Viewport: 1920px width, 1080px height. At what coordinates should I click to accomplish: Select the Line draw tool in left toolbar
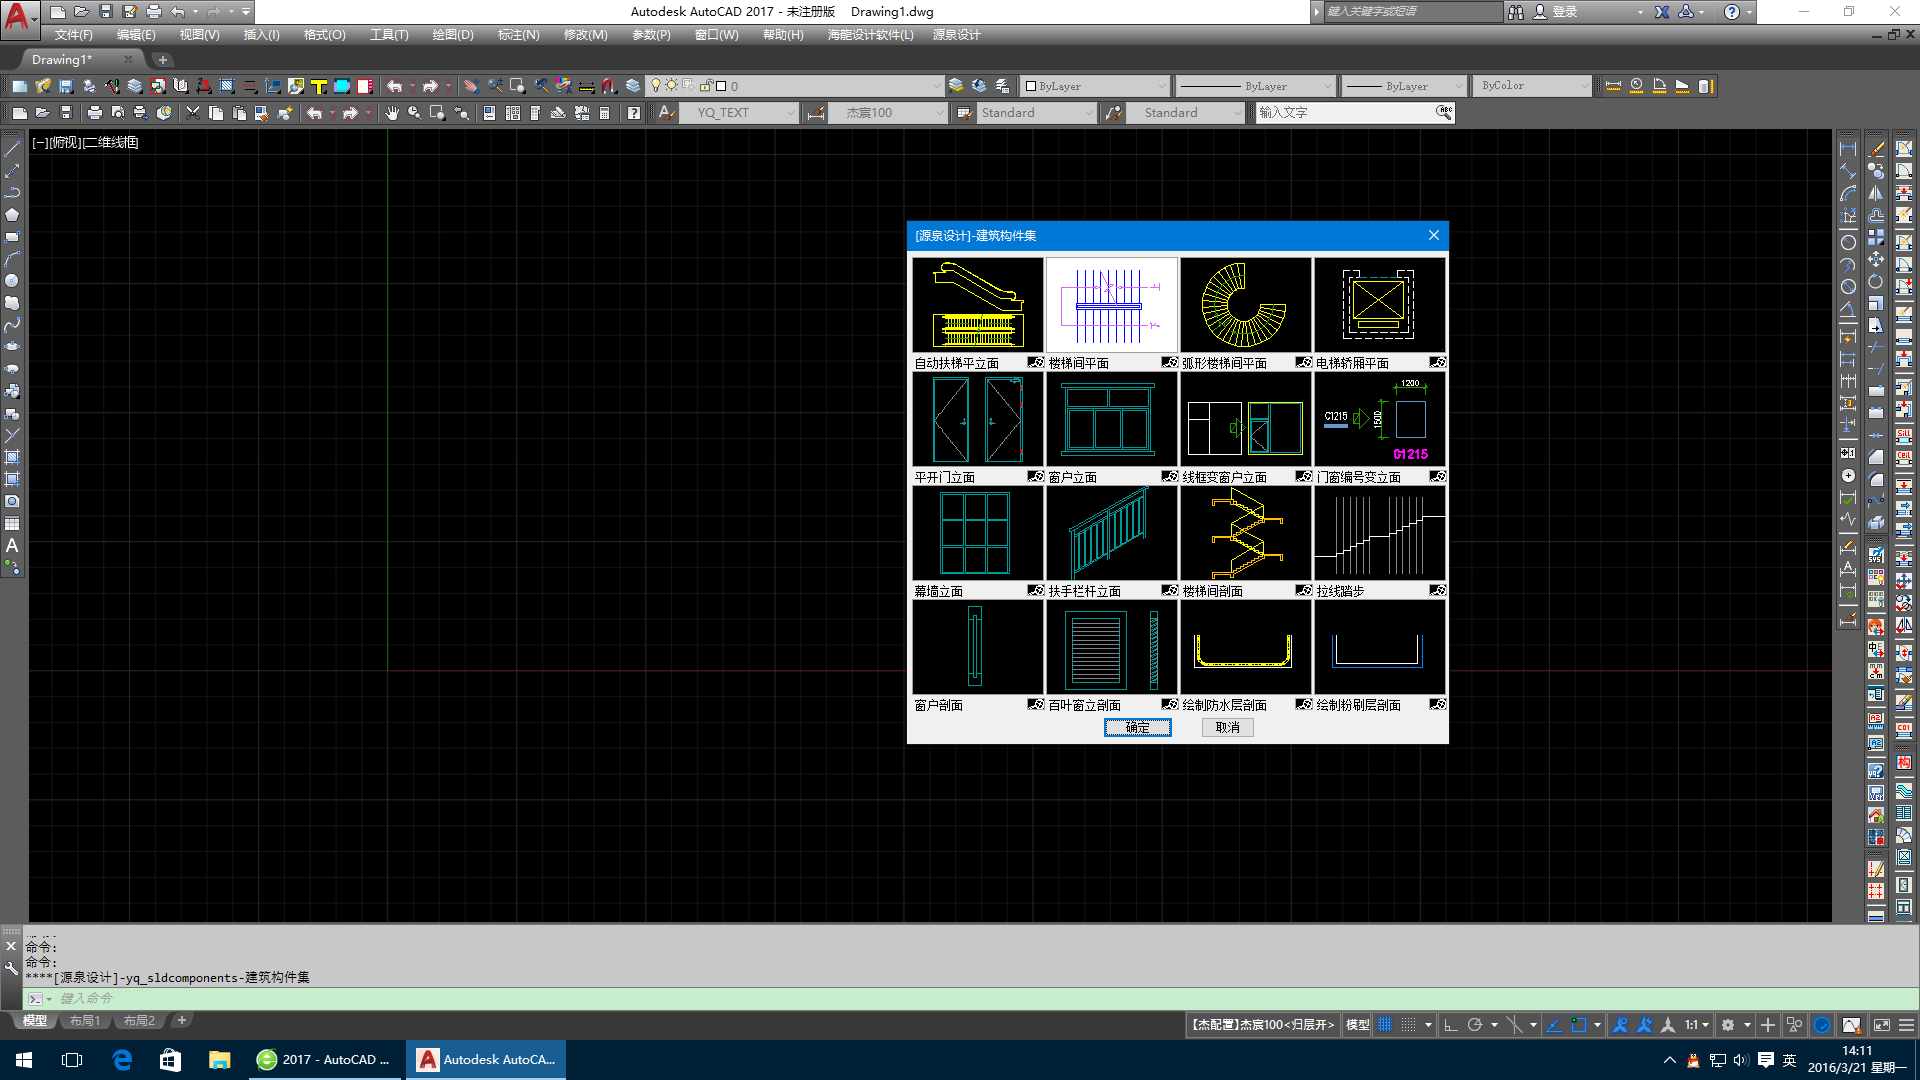coord(12,149)
